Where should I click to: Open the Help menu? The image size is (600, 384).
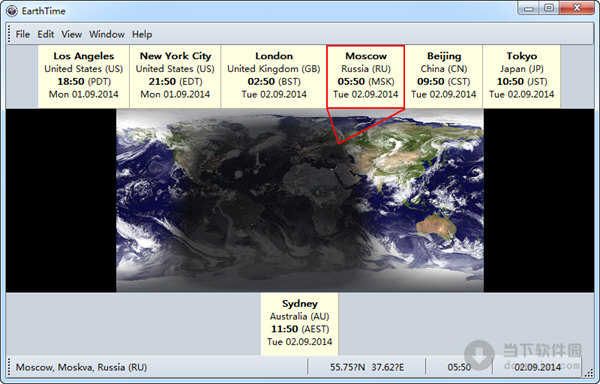click(x=142, y=34)
